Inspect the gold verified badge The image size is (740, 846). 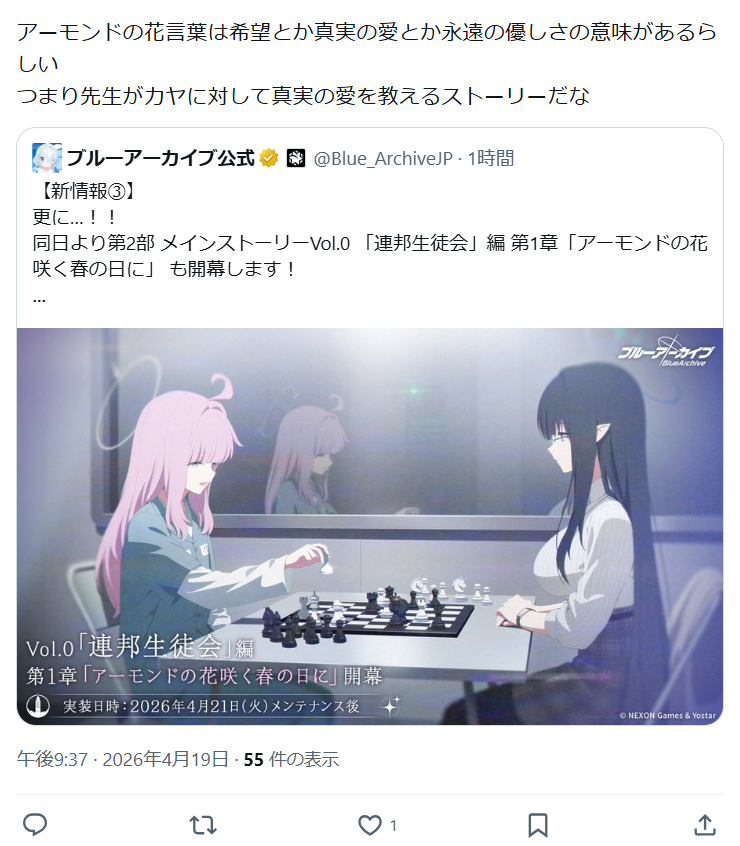click(x=269, y=159)
